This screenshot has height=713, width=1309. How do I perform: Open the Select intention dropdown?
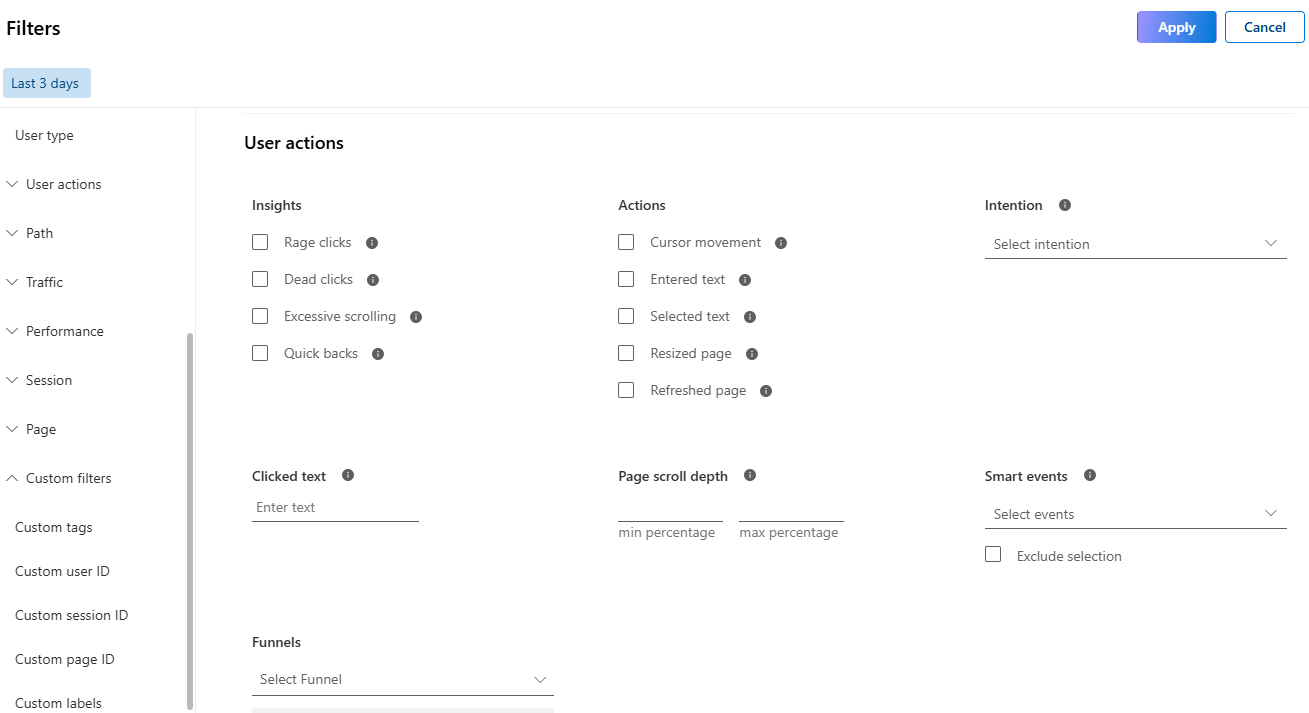pyautogui.click(x=1136, y=244)
